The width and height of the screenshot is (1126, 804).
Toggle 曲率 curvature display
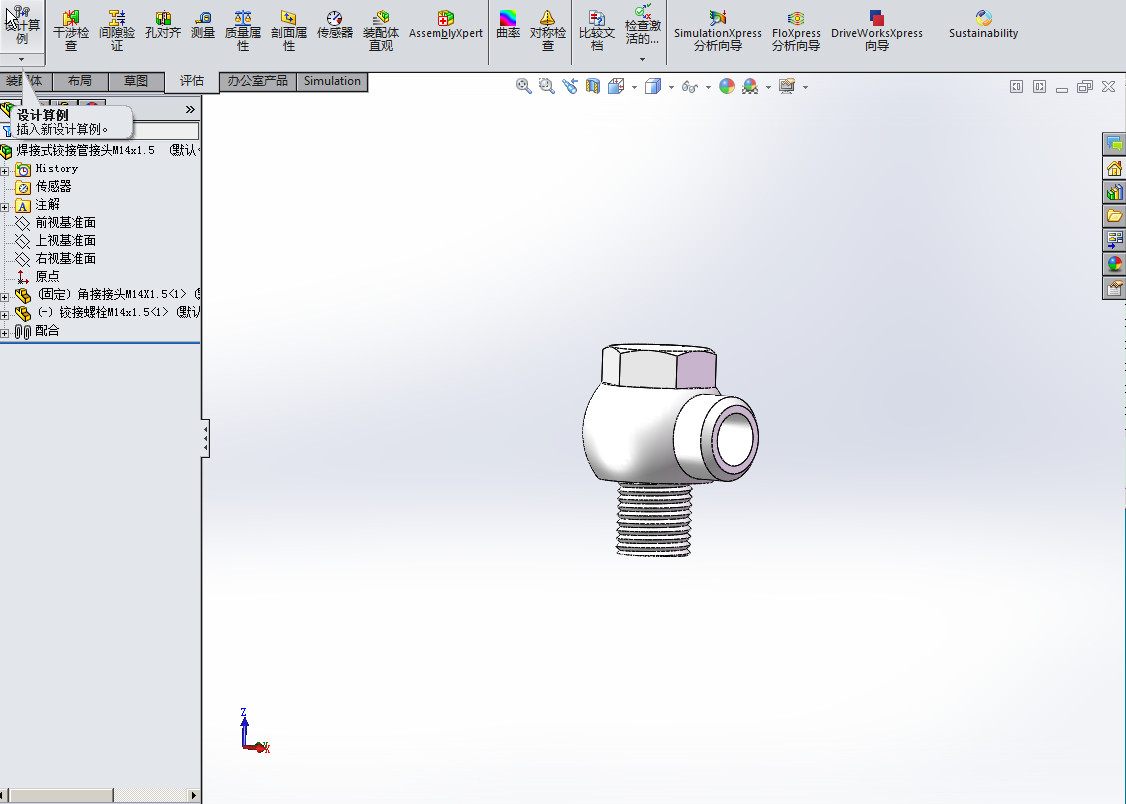pos(508,25)
